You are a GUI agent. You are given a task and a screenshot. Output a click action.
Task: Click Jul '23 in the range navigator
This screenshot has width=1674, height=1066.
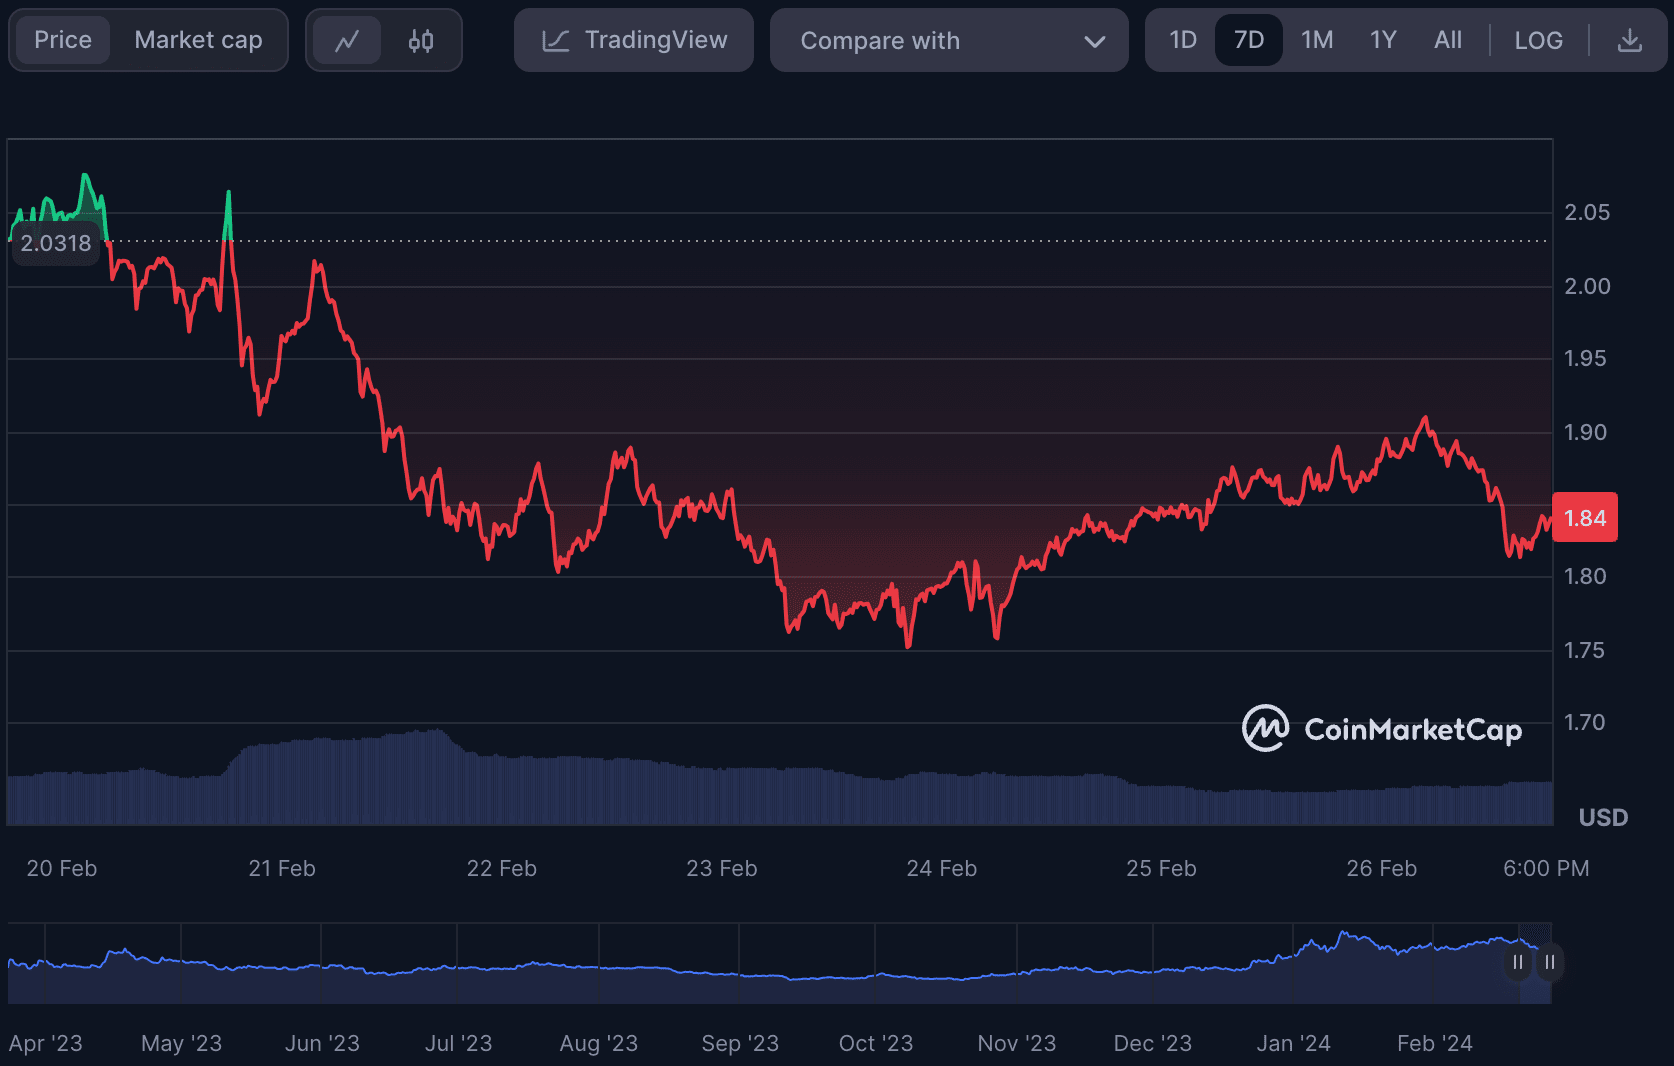[459, 1043]
